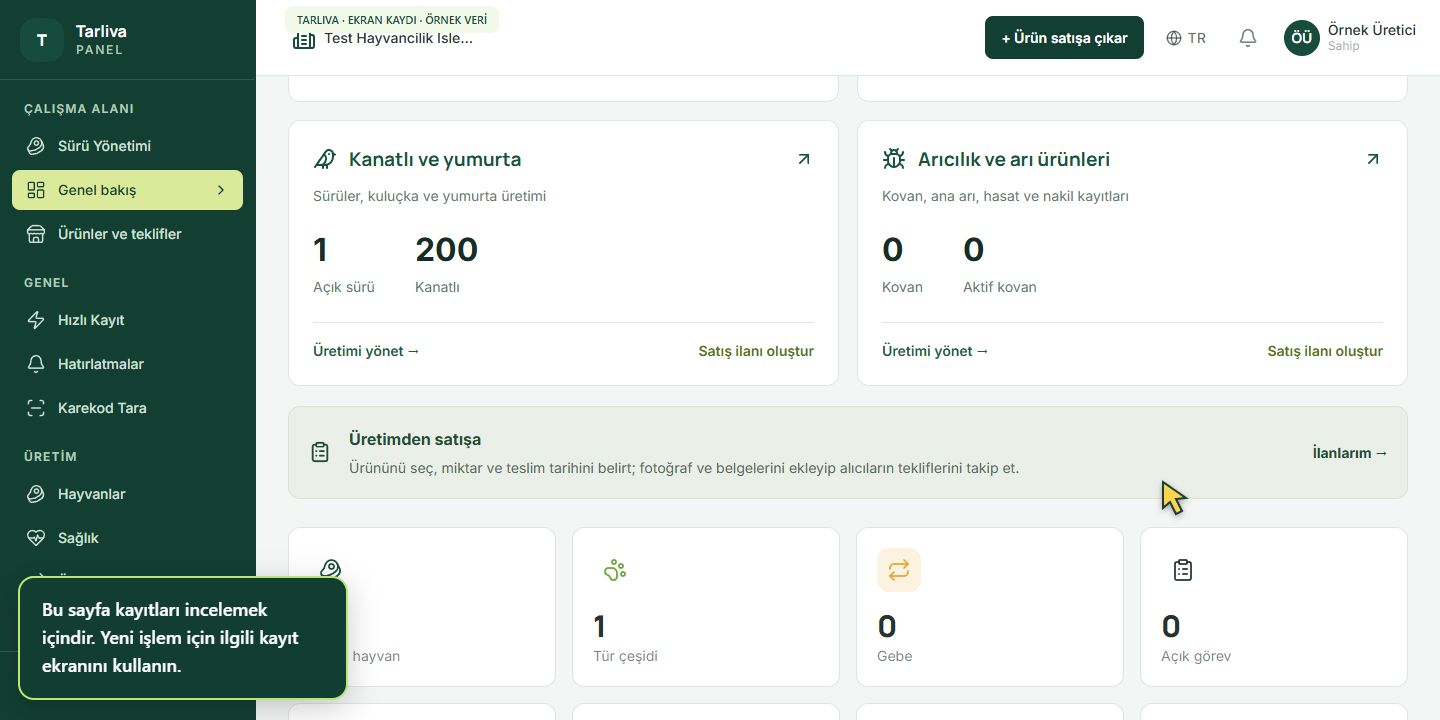Open the Sağlık section
The height and width of the screenshot is (720, 1440).
click(128, 538)
